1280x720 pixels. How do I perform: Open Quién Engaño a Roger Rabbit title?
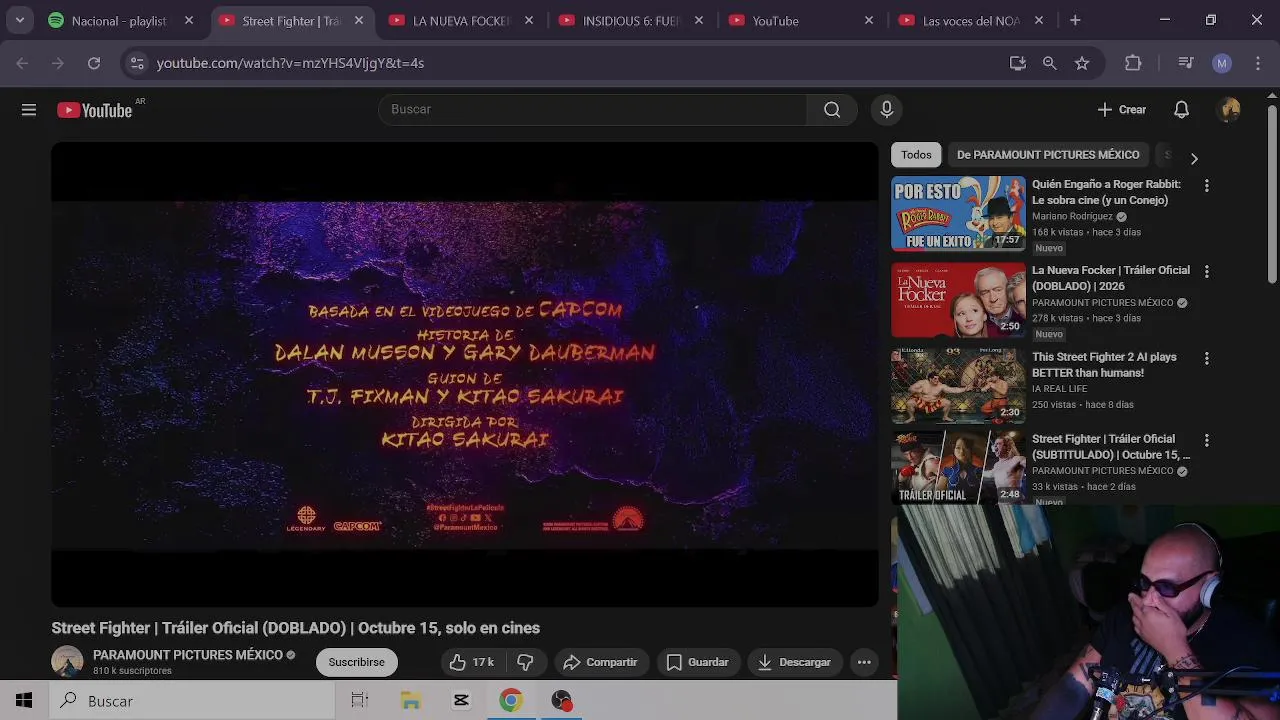pos(1106,192)
